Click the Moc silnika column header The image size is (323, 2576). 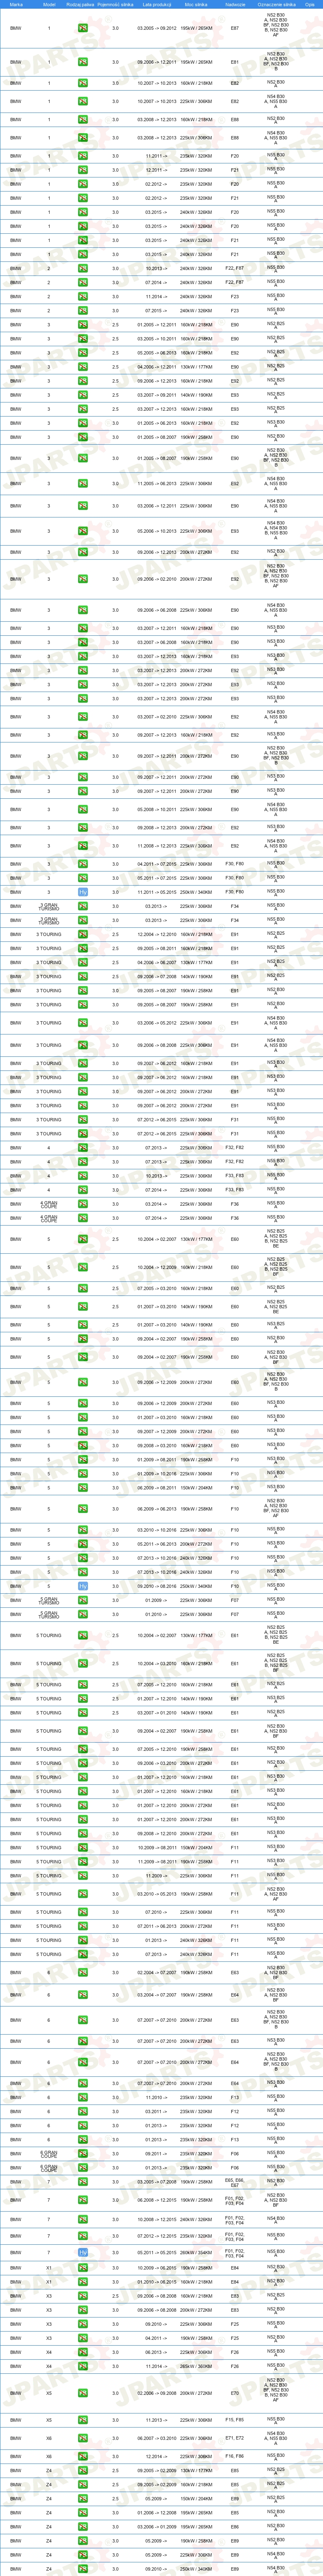(197, 5)
